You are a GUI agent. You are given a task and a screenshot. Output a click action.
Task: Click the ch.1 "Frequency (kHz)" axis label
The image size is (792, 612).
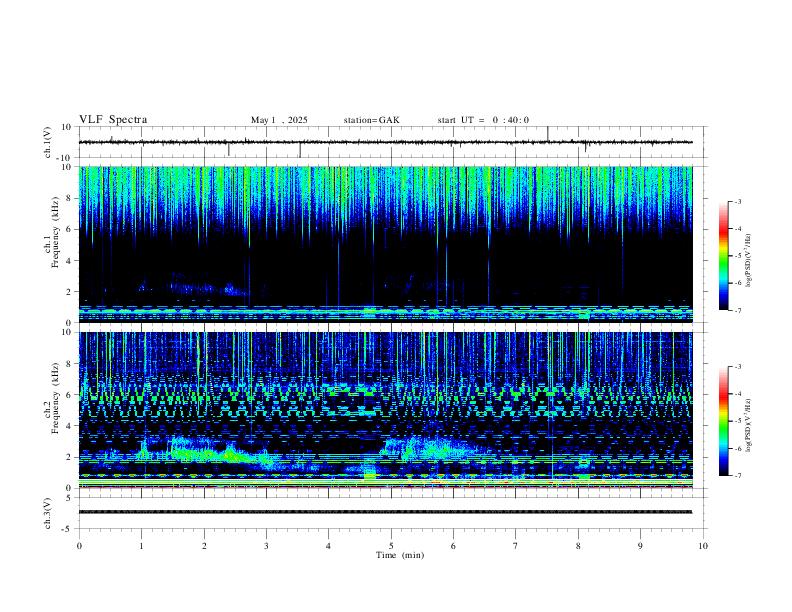[55, 233]
